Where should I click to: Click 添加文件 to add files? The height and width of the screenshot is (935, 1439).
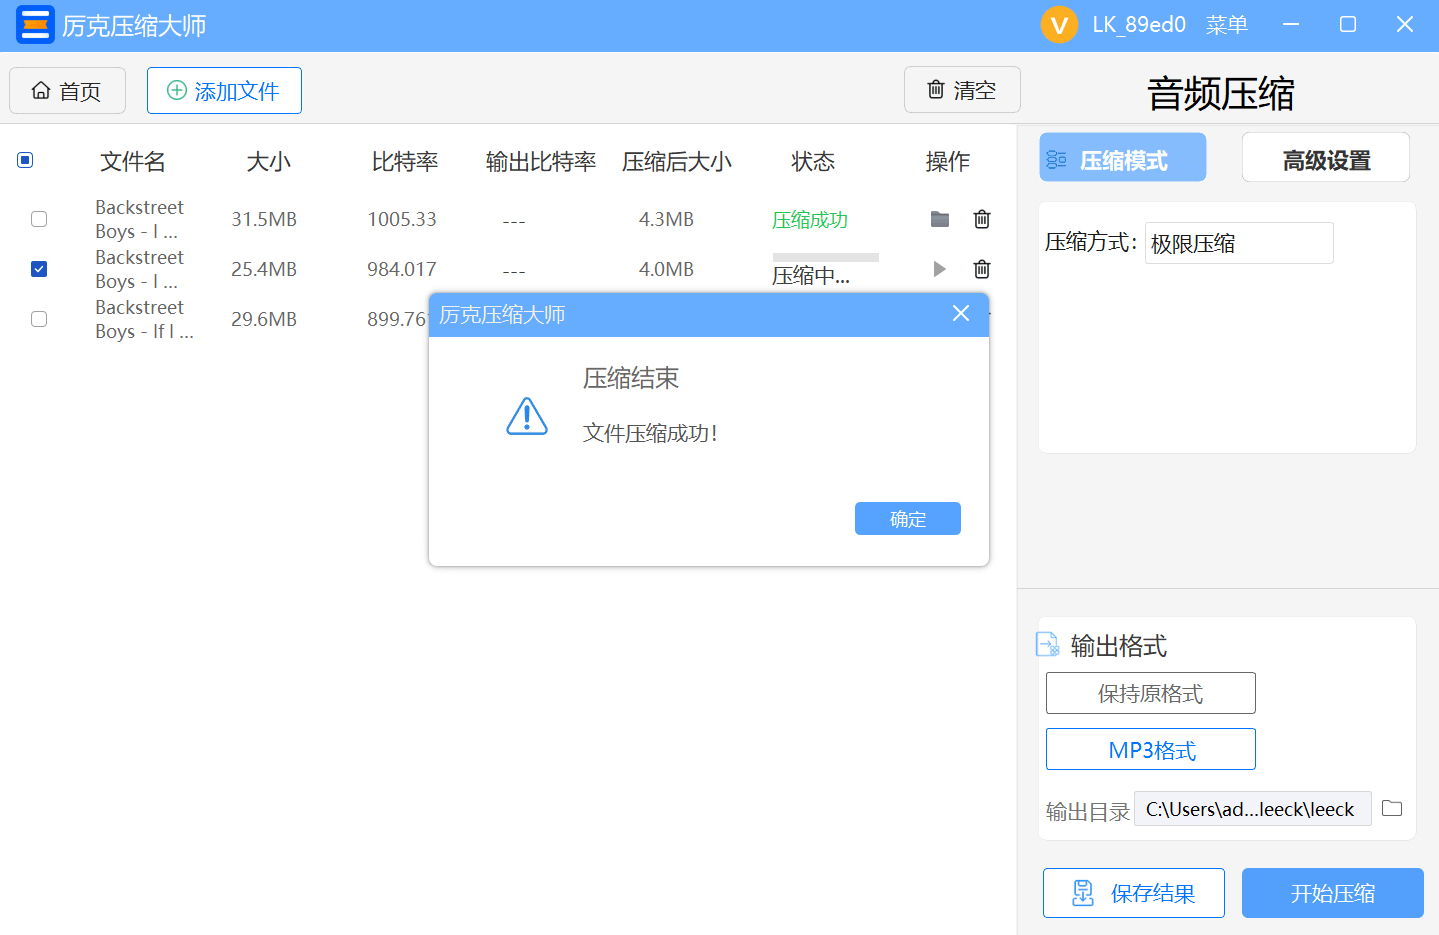pyautogui.click(x=224, y=91)
